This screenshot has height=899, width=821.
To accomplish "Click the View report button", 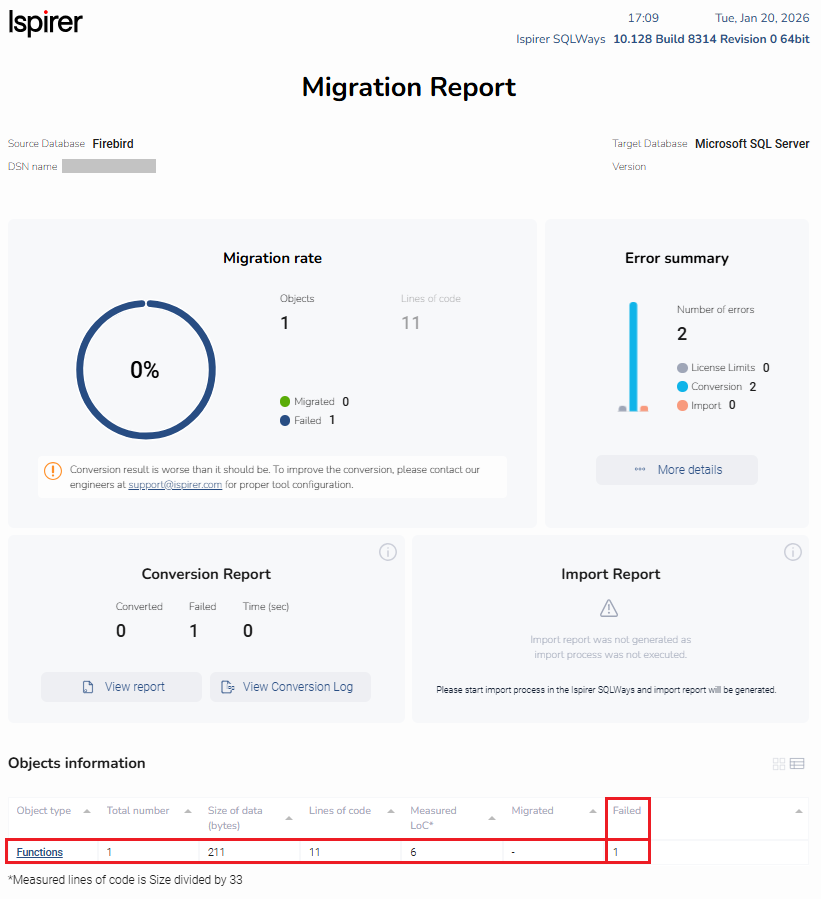I will (x=121, y=687).
